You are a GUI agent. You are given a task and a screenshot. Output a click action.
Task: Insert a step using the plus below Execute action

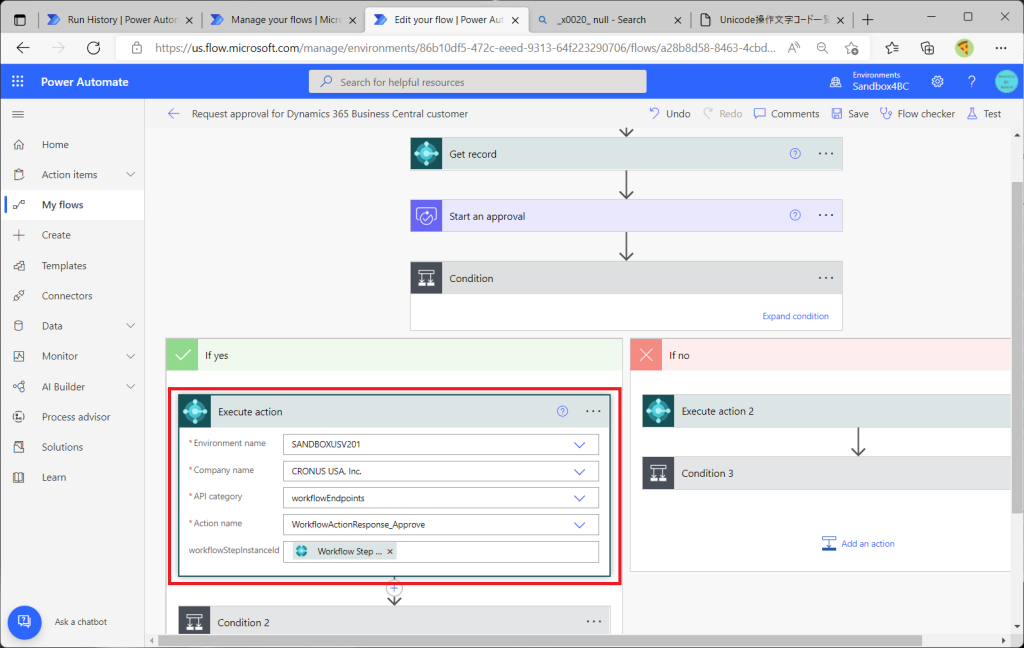pos(394,588)
